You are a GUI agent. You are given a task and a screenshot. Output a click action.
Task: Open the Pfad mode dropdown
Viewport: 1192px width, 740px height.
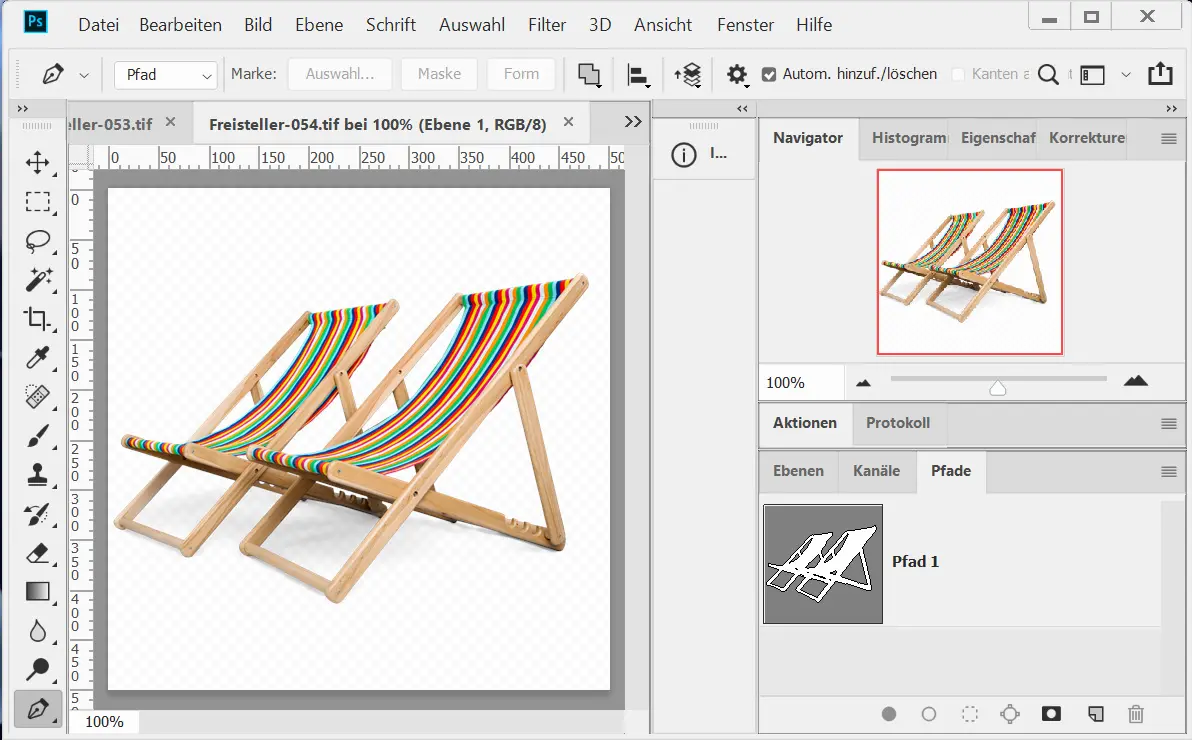coord(166,75)
